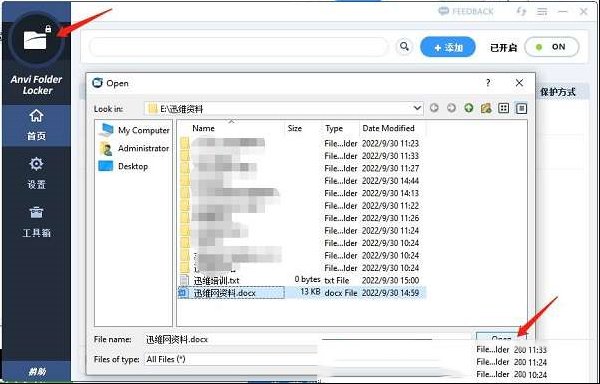Select file 迅维培训.txt

point(217,281)
